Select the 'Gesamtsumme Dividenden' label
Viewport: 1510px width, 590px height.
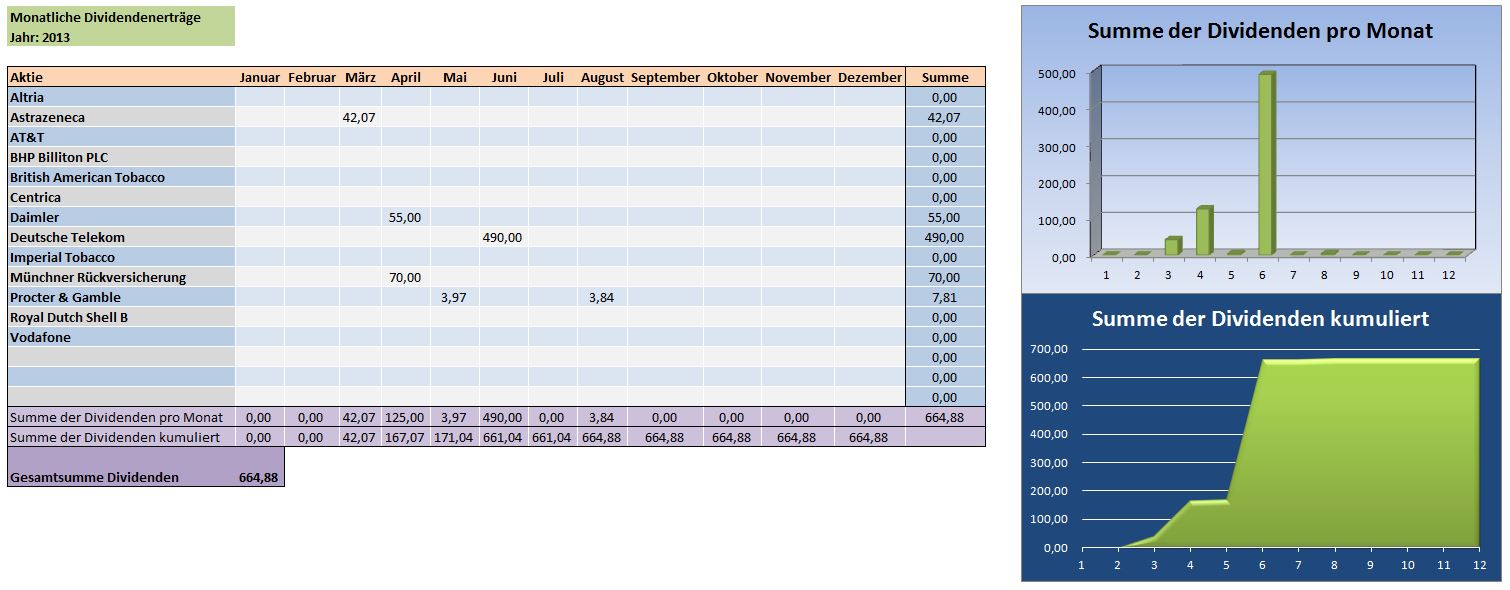click(94, 477)
